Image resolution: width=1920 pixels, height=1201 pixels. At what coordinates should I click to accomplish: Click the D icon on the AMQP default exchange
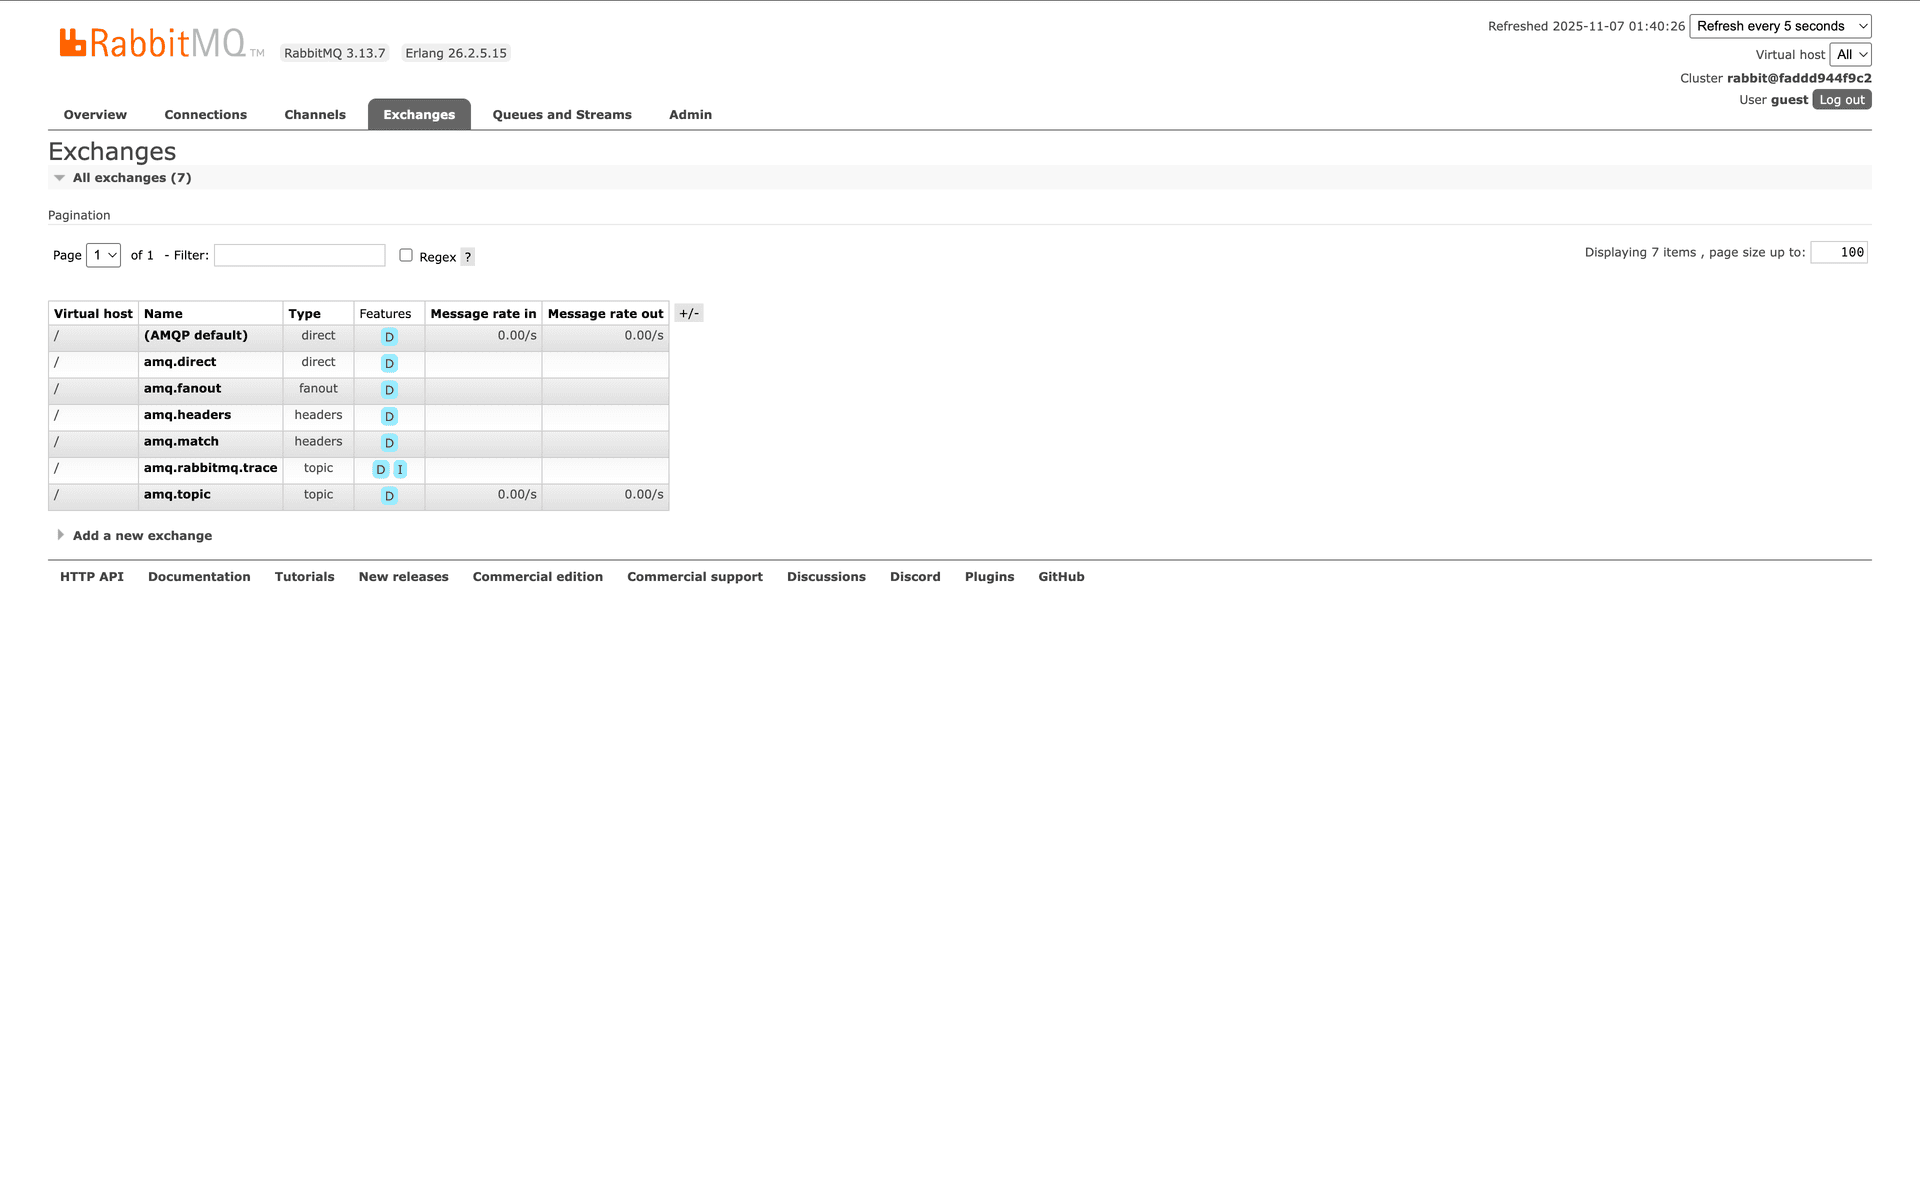[389, 337]
